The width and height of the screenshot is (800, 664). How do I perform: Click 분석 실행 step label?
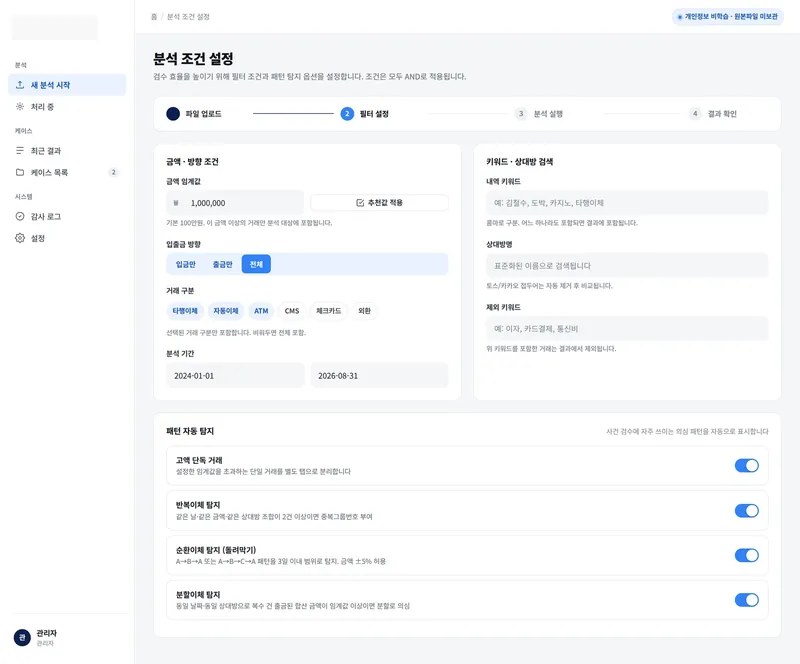tap(548, 114)
